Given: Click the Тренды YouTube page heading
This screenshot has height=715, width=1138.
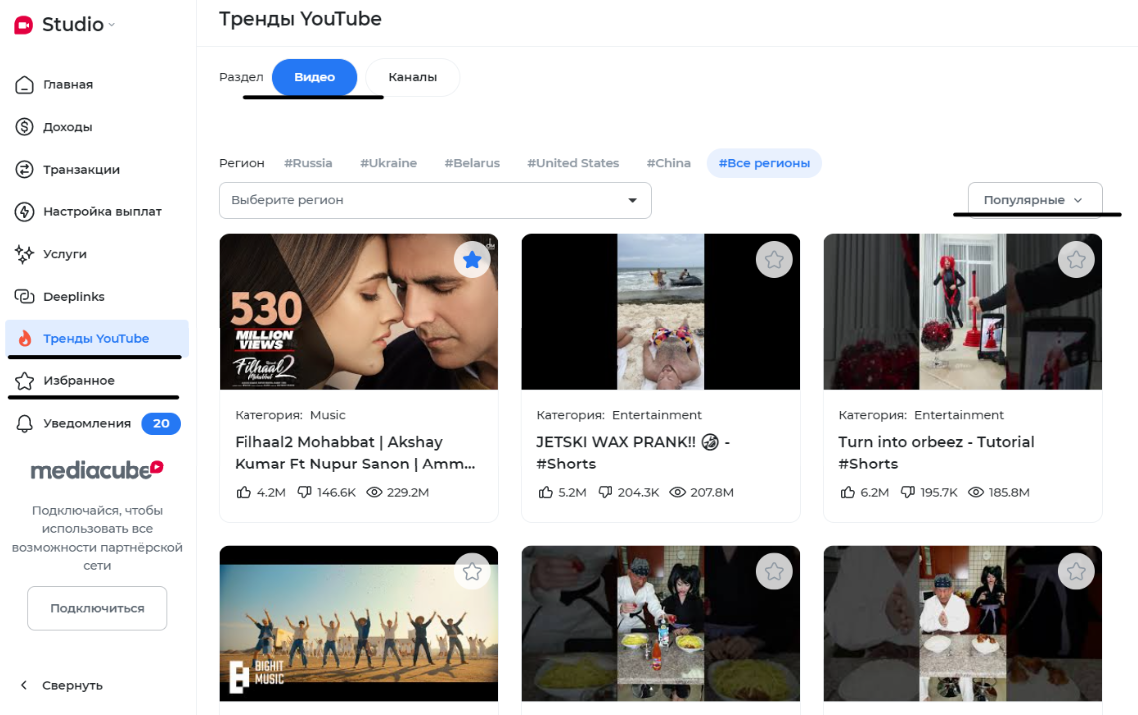Looking at the screenshot, I should [x=300, y=19].
